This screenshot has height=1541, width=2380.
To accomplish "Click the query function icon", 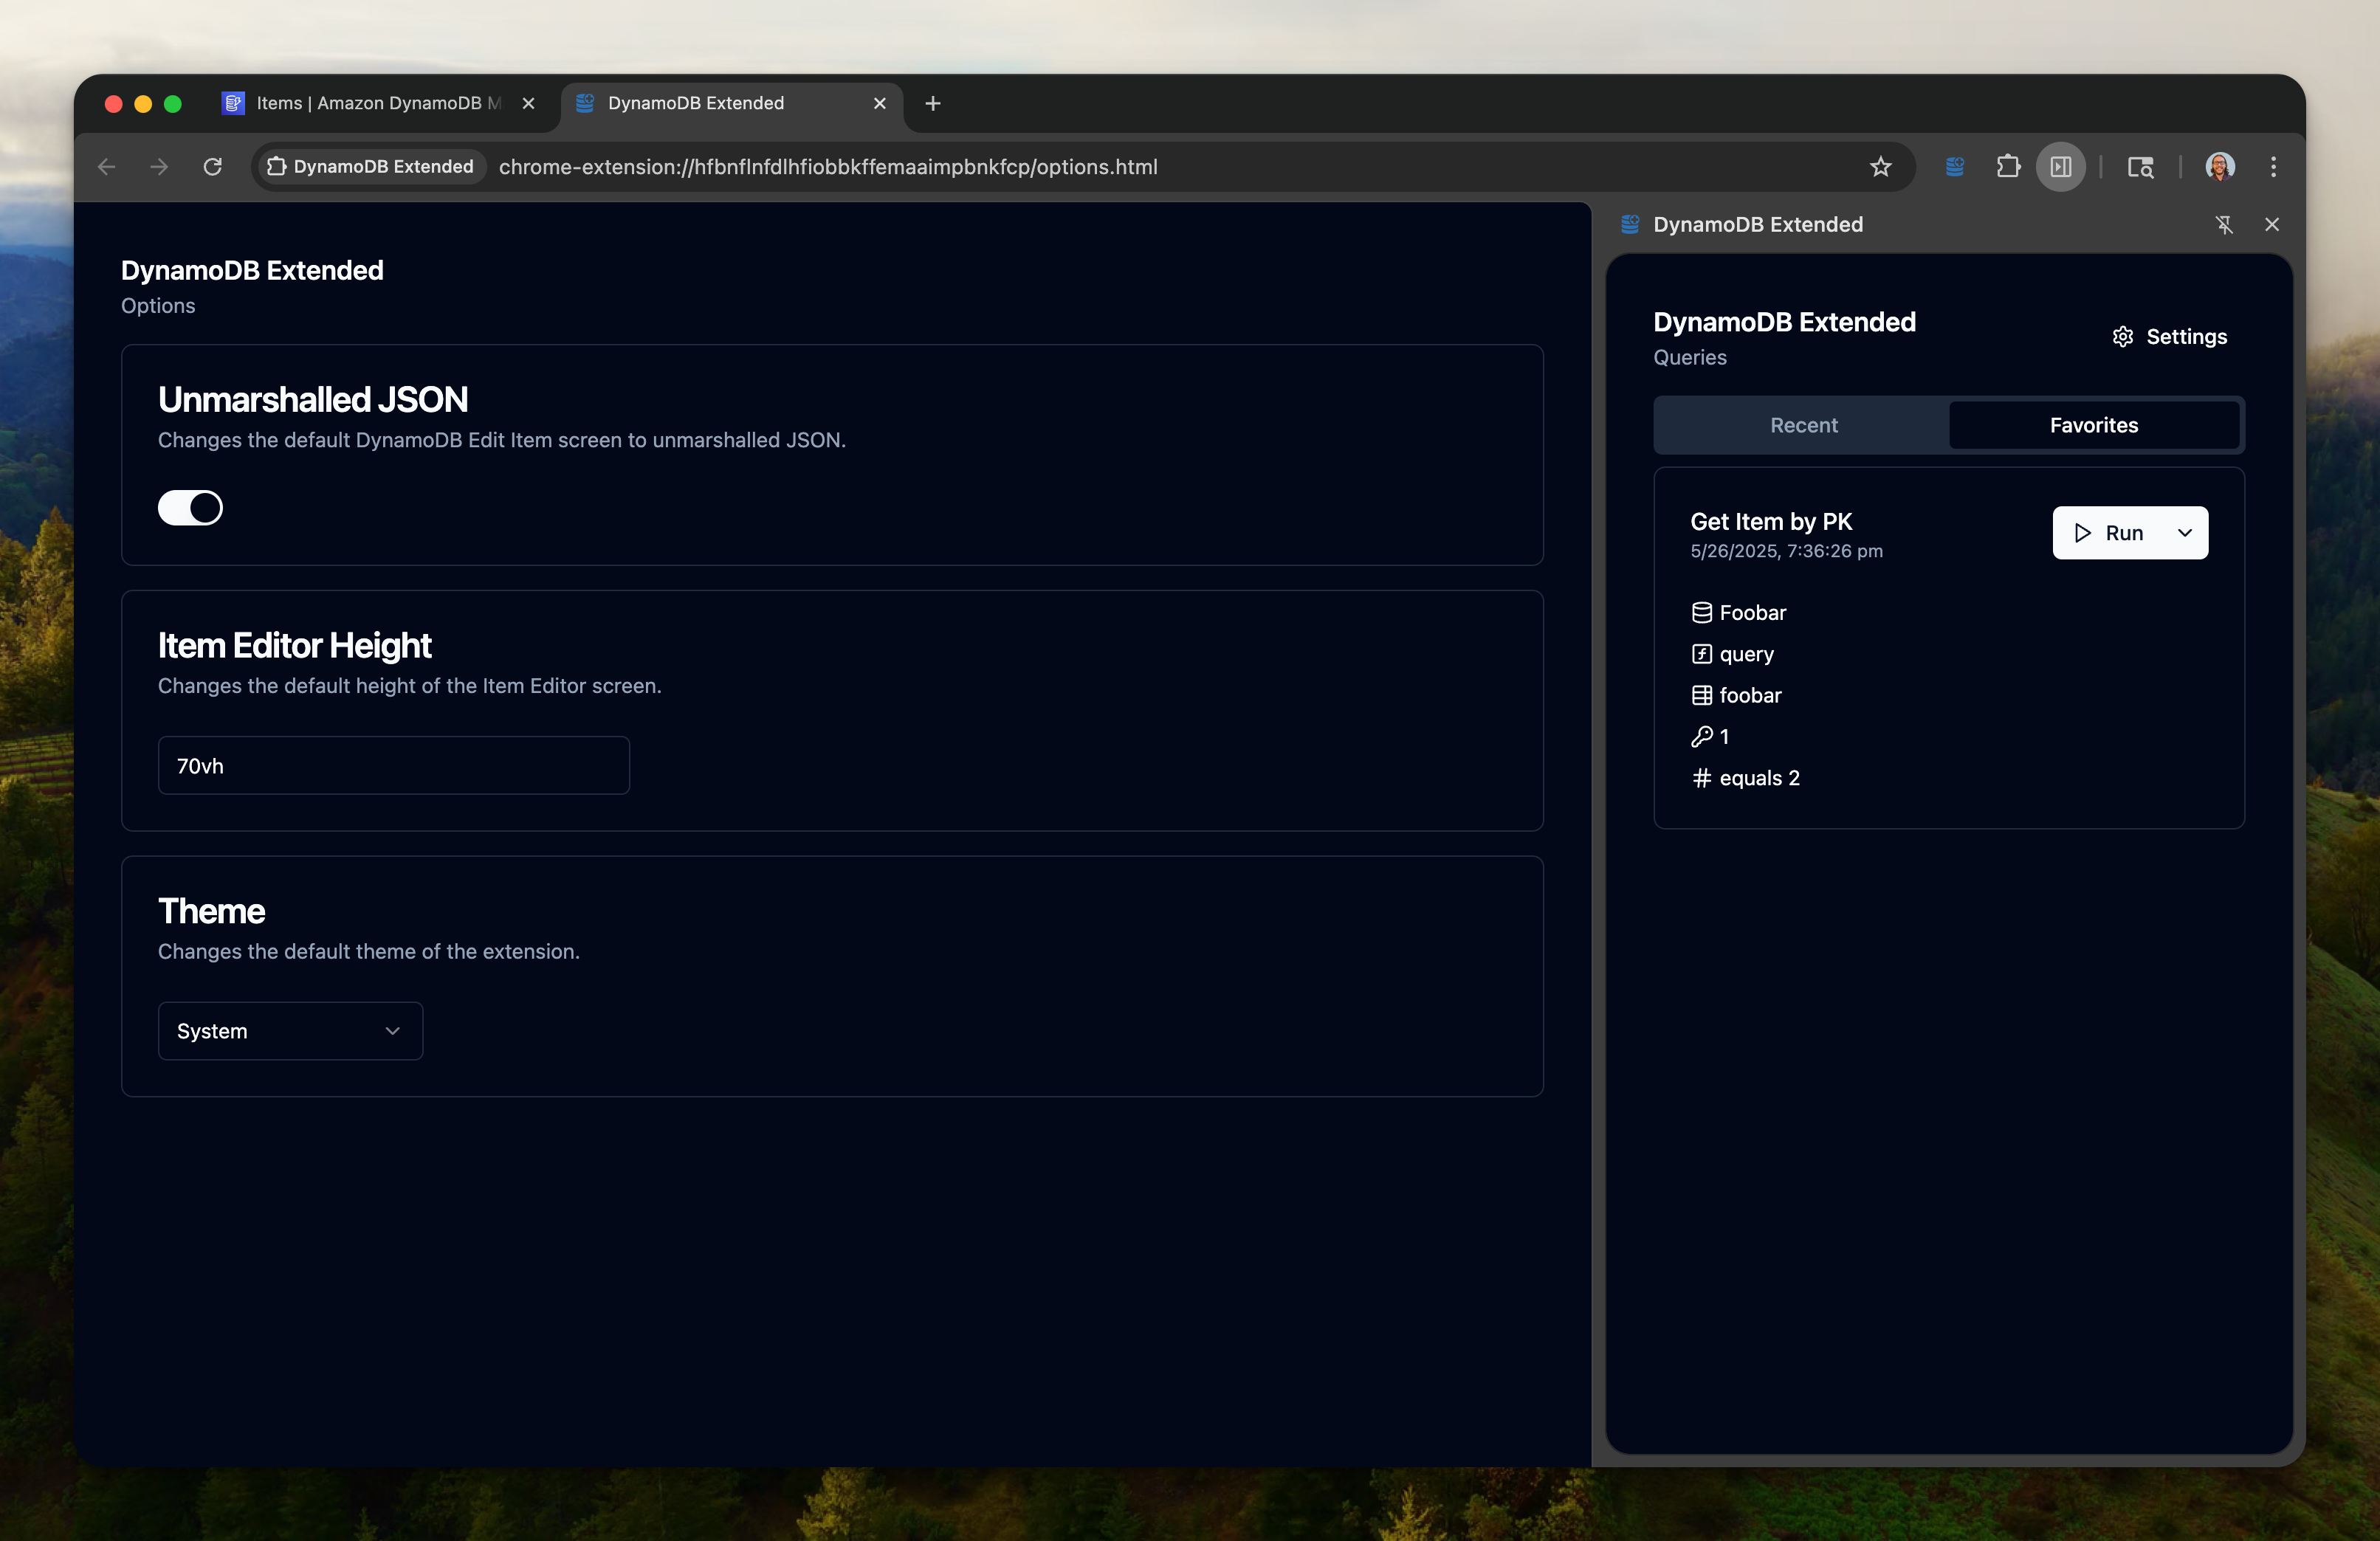I will point(1701,654).
